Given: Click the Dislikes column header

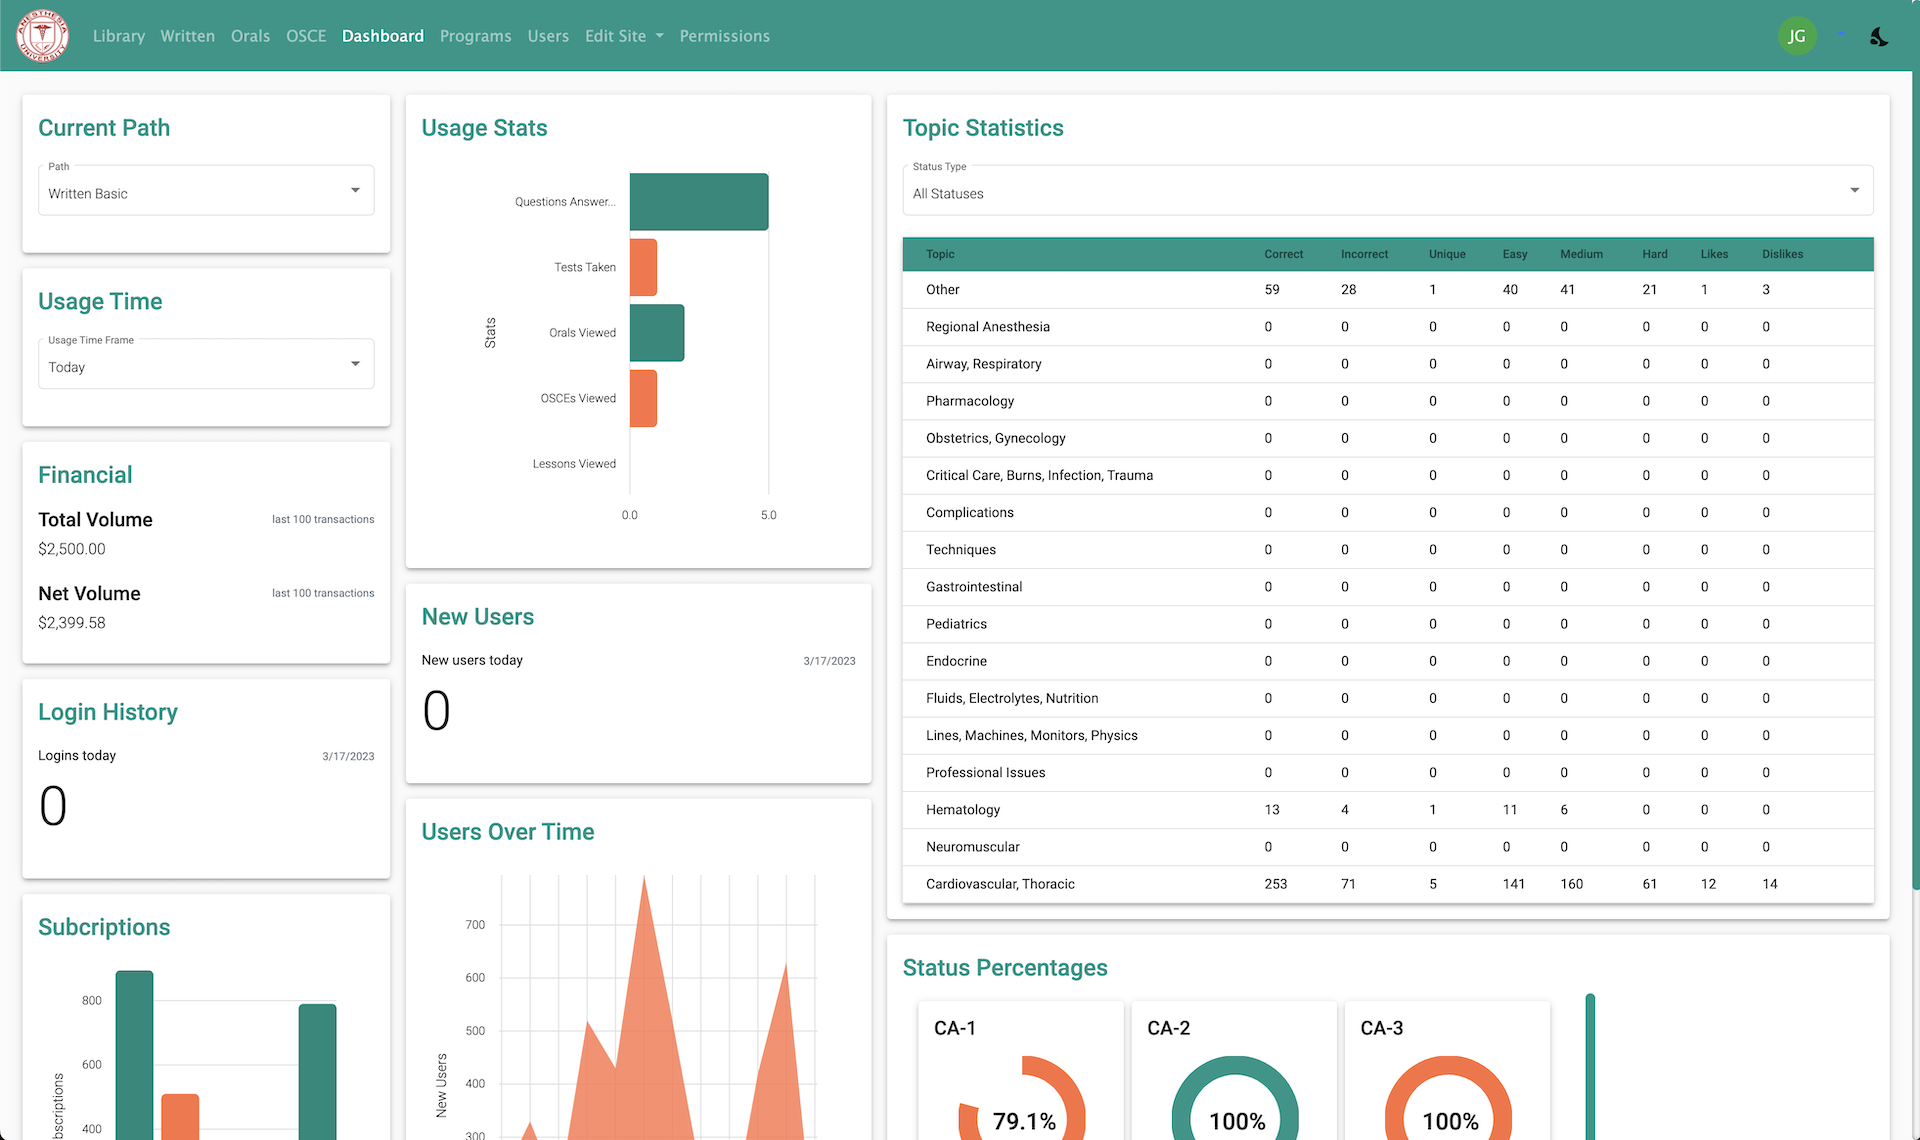Looking at the screenshot, I should pyautogui.click(x=1782, y=254).
